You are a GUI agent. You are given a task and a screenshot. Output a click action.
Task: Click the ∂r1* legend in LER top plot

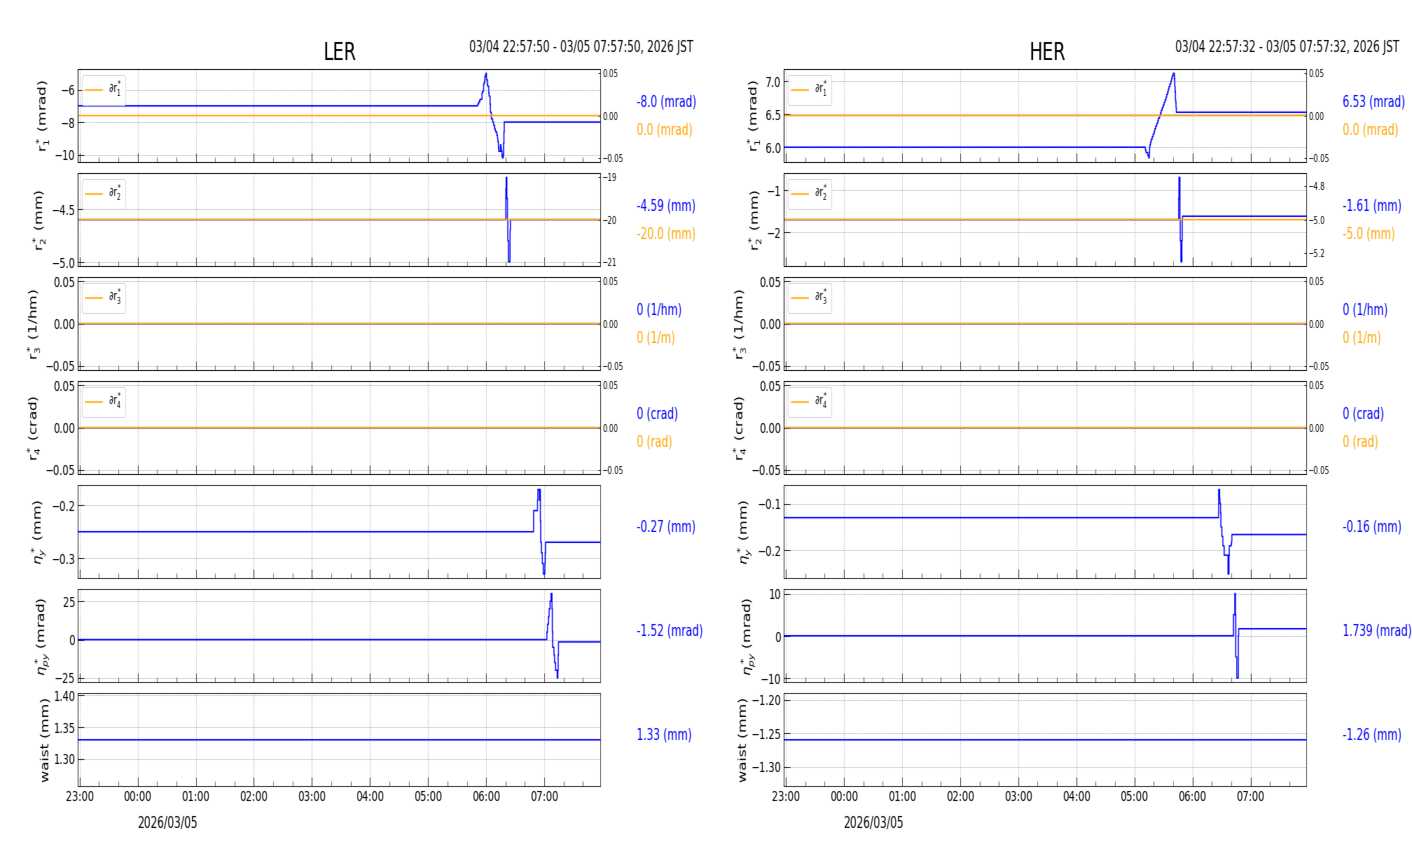click(104, 90)
